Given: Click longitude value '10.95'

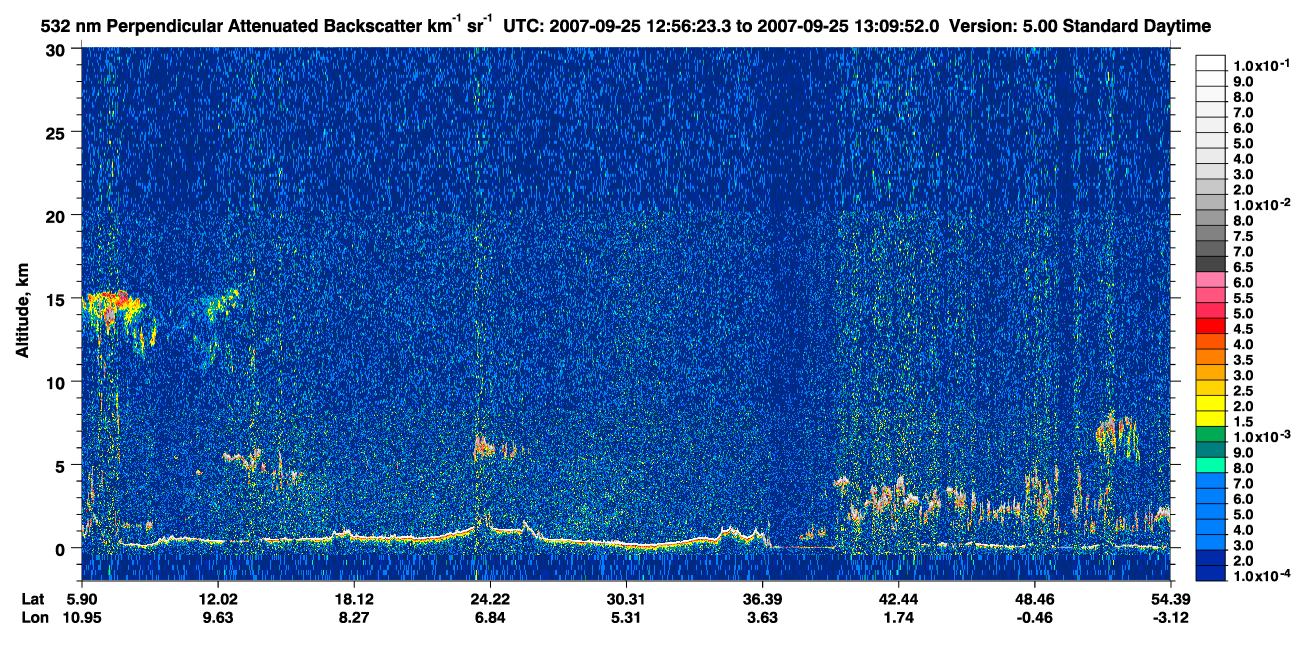Looking at the screenshot, I should pyautogui.click(x=82, y=618).
